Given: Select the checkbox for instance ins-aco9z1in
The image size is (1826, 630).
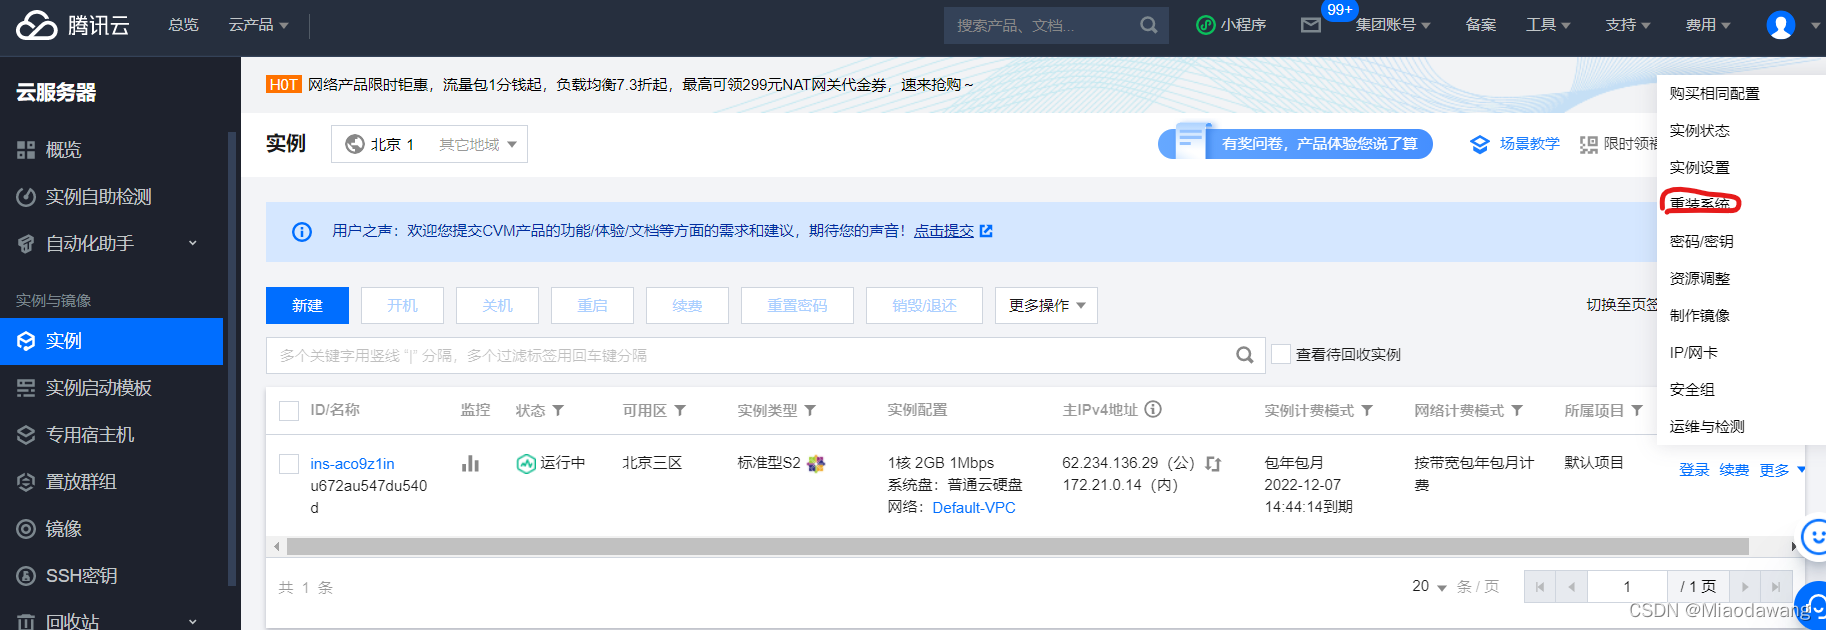Looking at the screenshot, I should click(289, 464).
